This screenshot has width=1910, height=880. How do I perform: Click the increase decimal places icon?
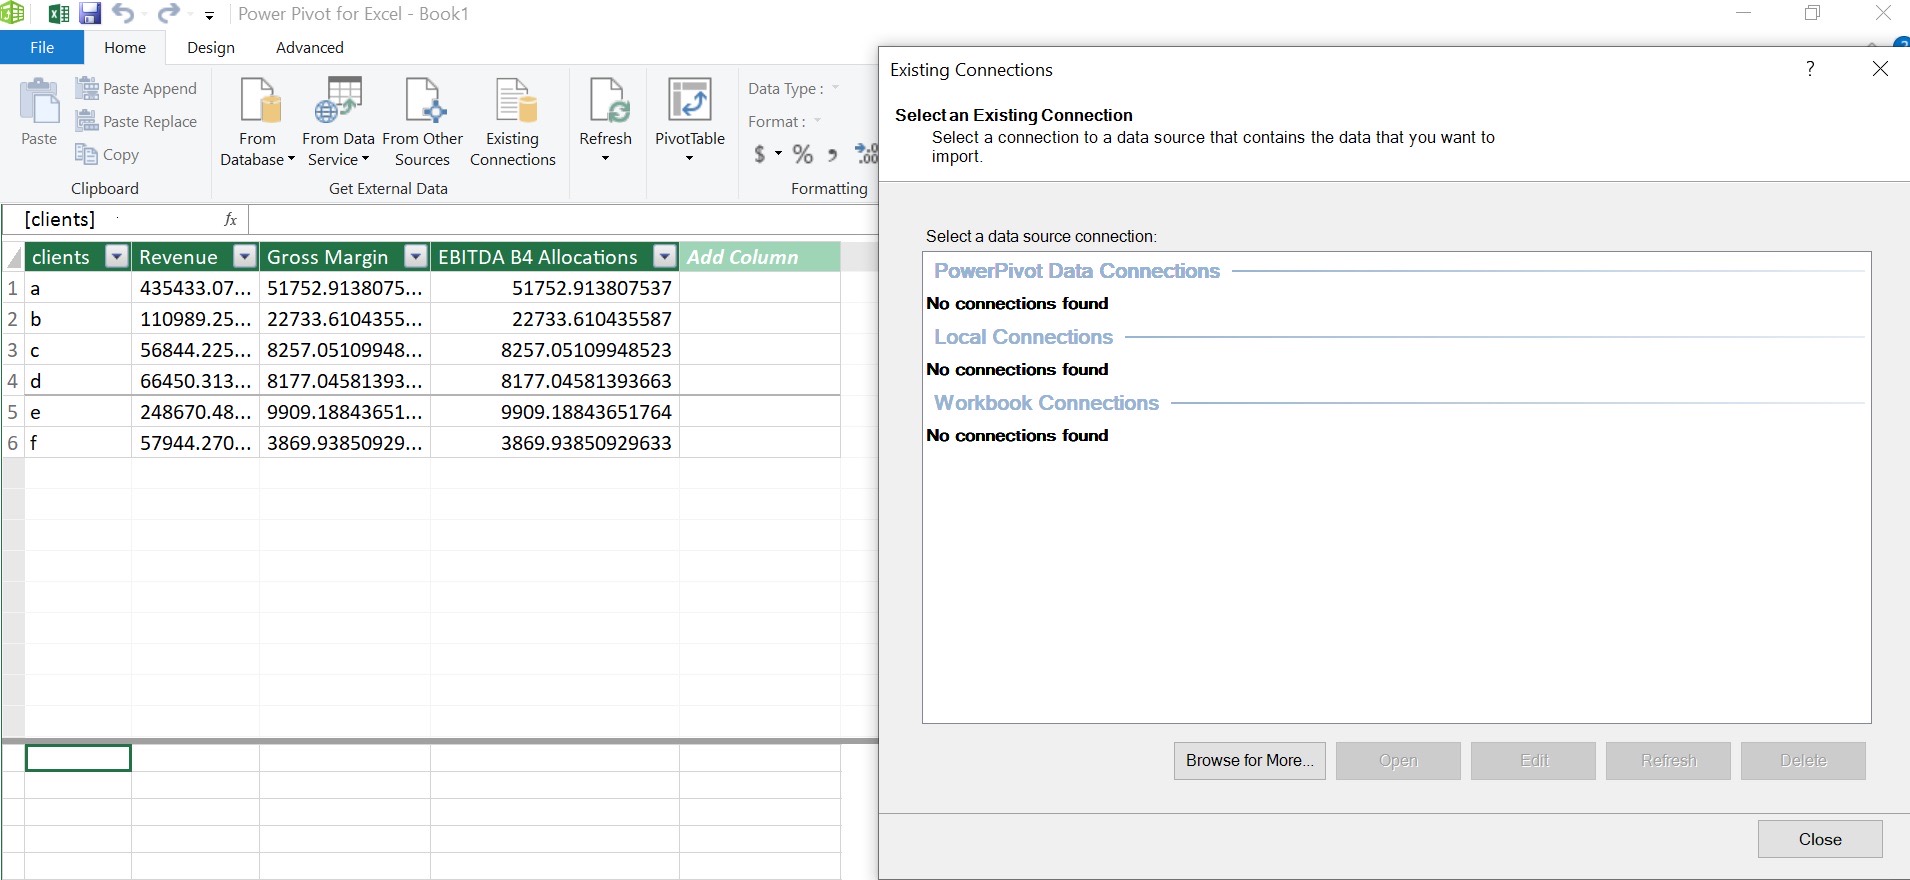point(866,154)
